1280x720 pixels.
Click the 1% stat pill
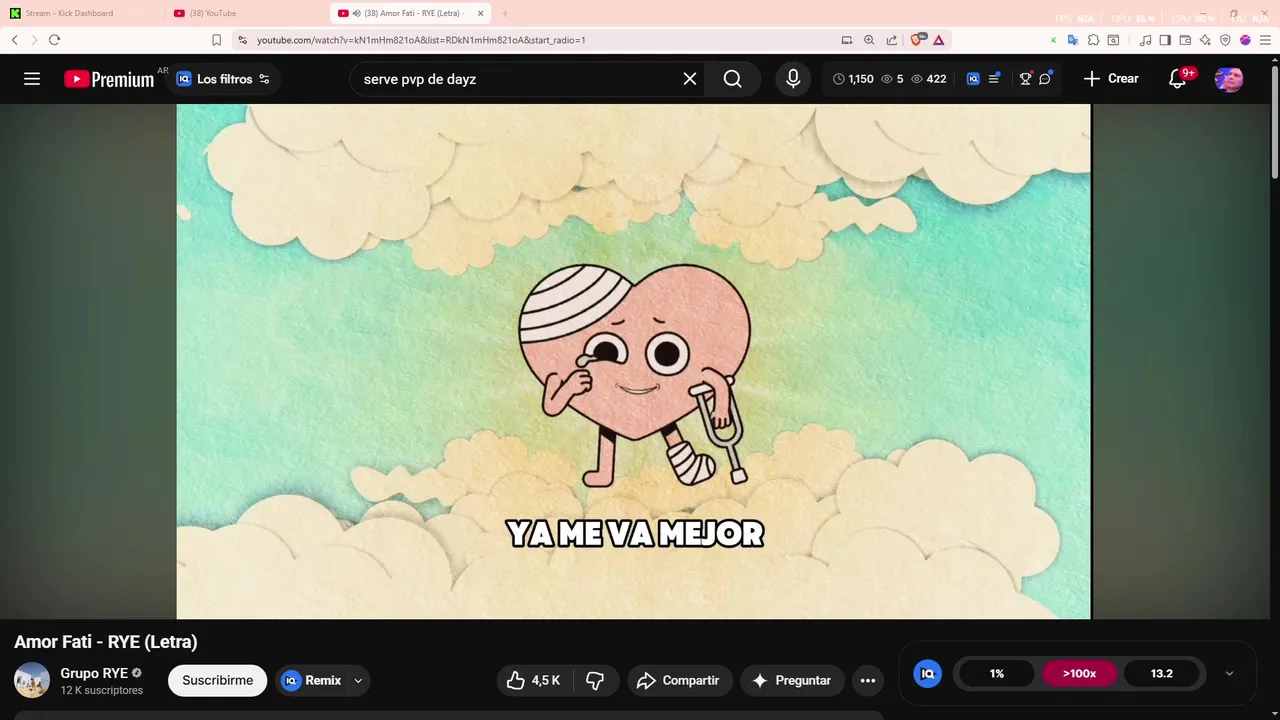pos(997,674)
